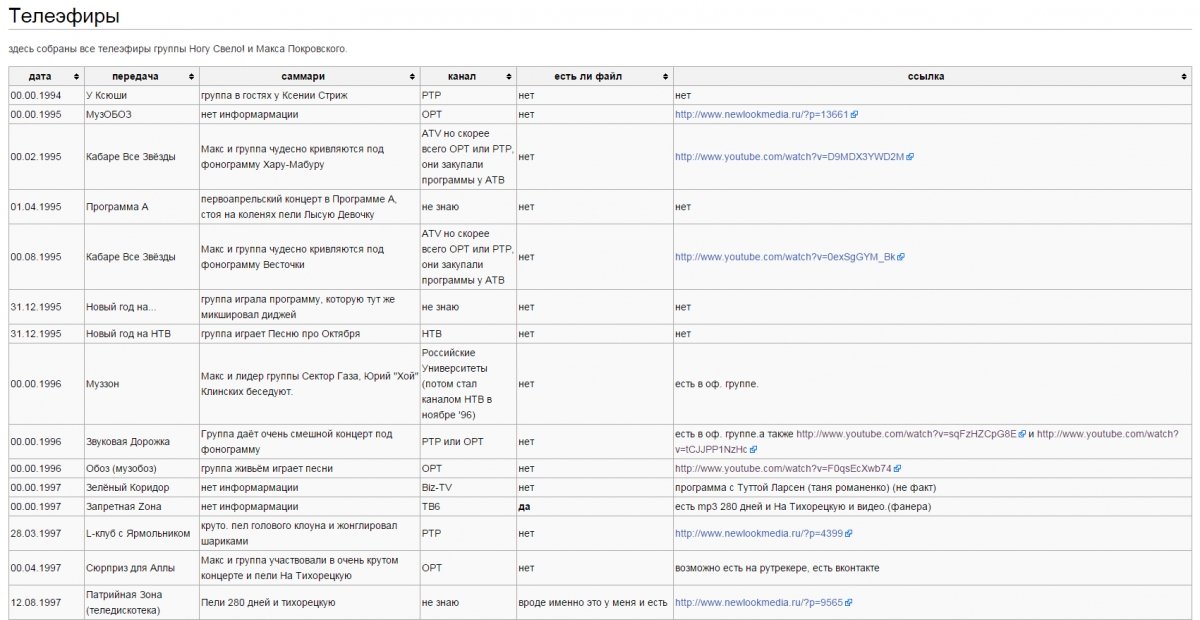Click external-link icon after newlookmedia p=13661 URL
Image resolution: width=1200 pixels, height=620 pixels.
coord(854,115)
